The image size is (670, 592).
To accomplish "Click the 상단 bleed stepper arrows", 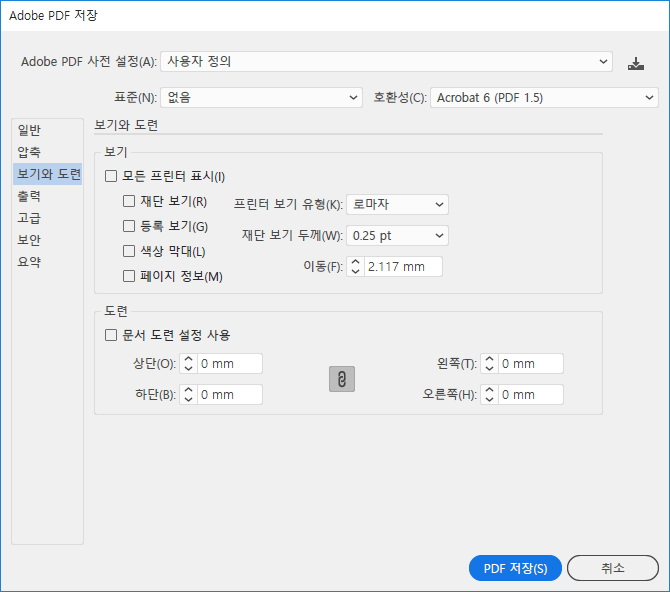I will (x=188, y=363).
